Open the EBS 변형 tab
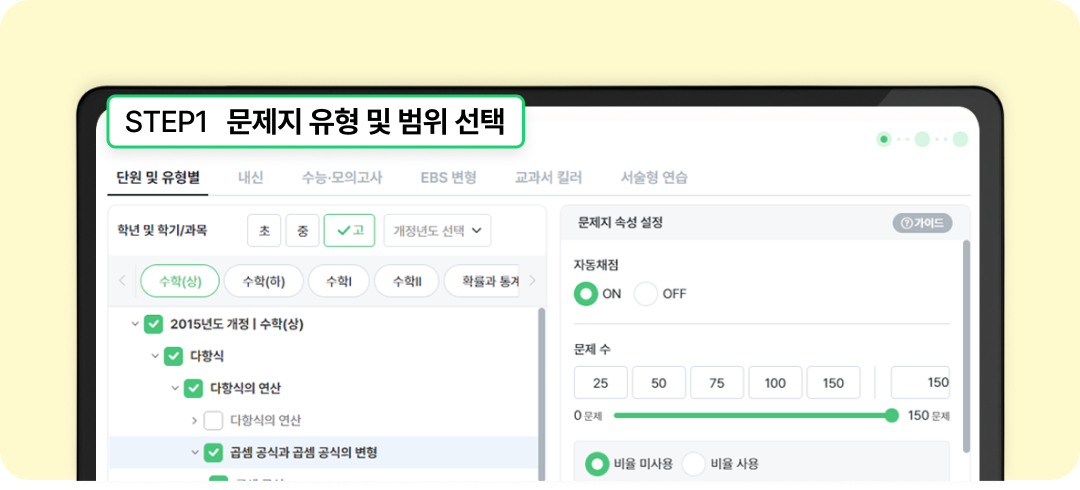The image size is (1080, 490). tap(448, 178)
